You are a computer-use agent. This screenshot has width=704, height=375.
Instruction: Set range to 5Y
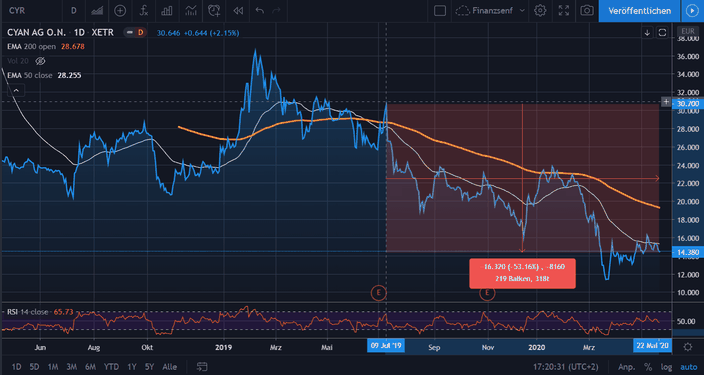(x=150, y=367)
